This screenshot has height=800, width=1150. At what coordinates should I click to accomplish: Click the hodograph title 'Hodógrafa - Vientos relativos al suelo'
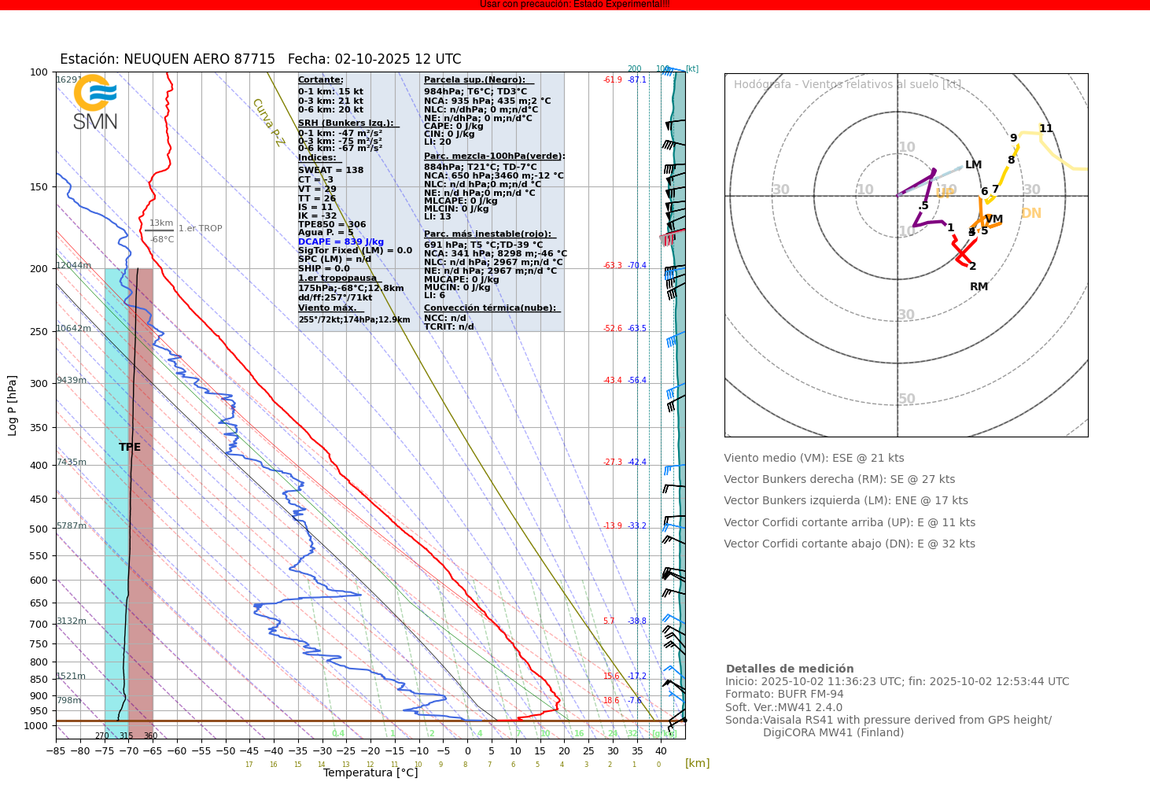847,84
